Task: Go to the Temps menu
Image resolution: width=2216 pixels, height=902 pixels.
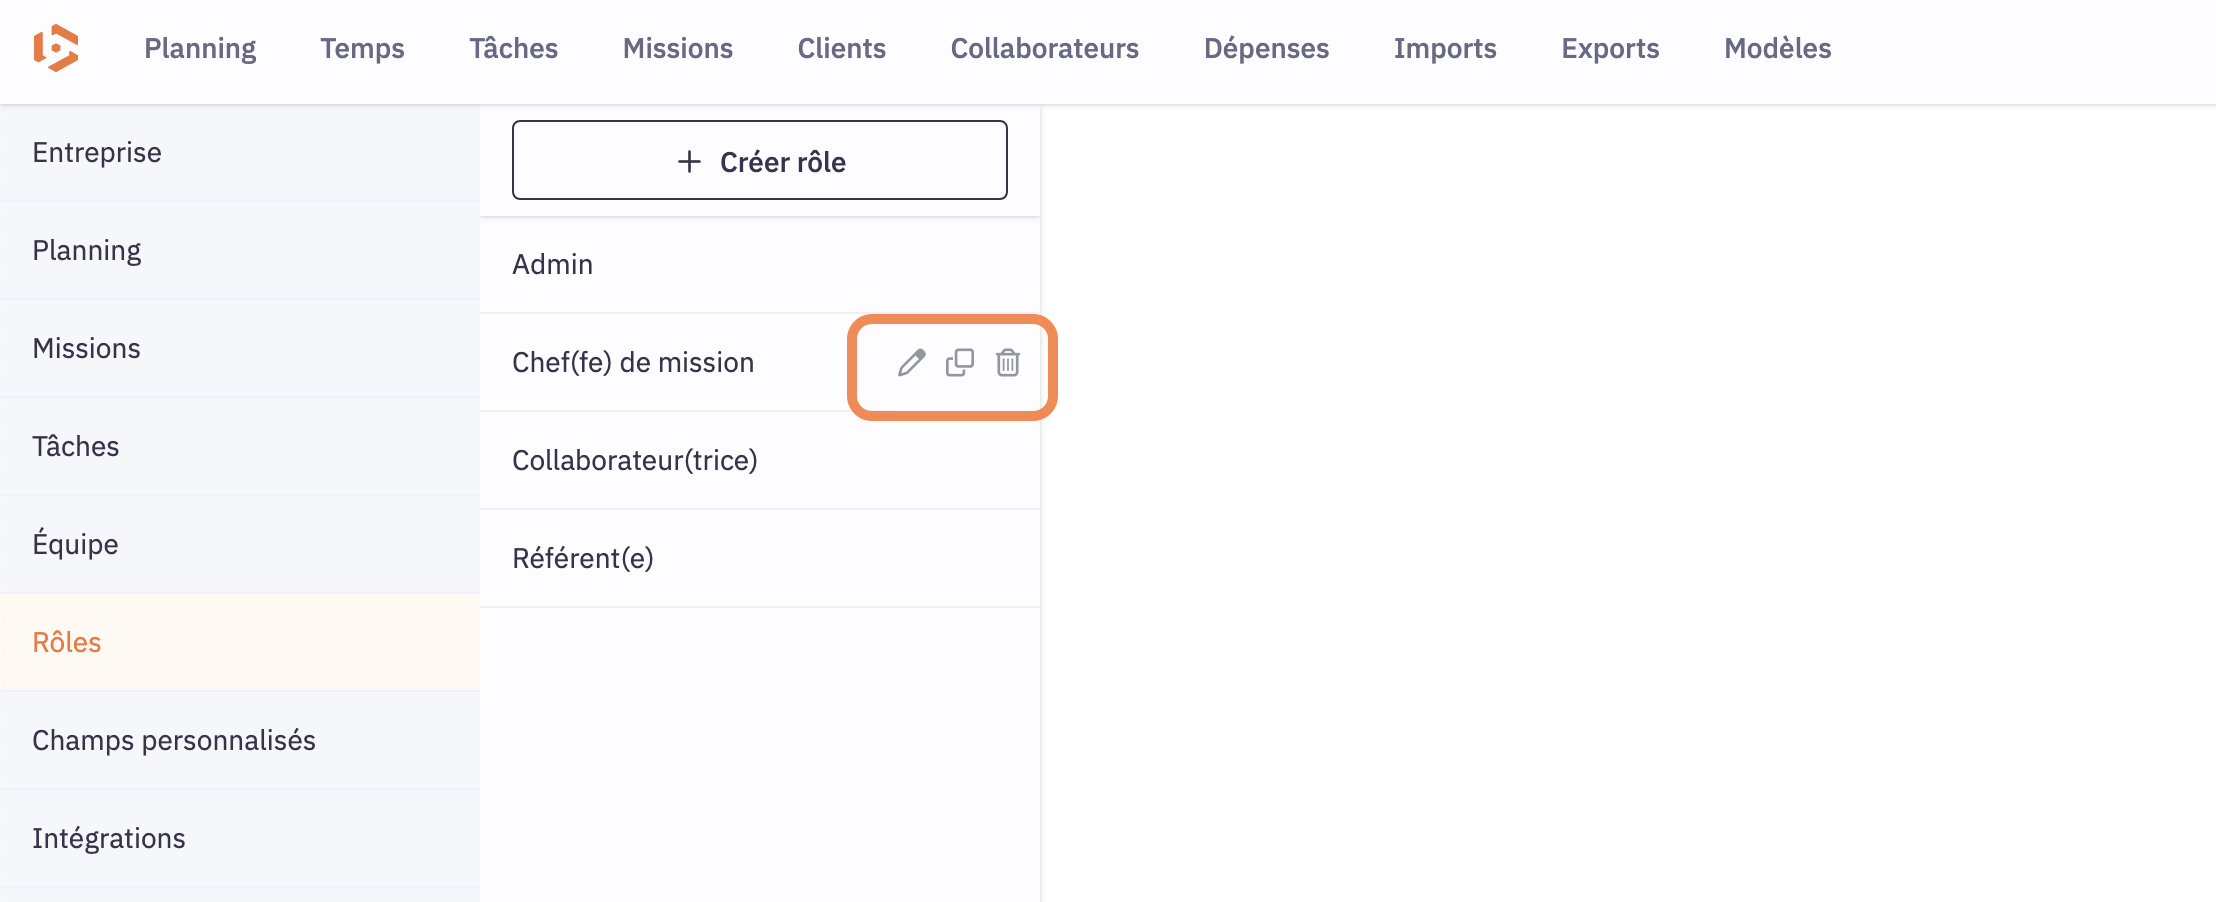Action: (362, 49)
